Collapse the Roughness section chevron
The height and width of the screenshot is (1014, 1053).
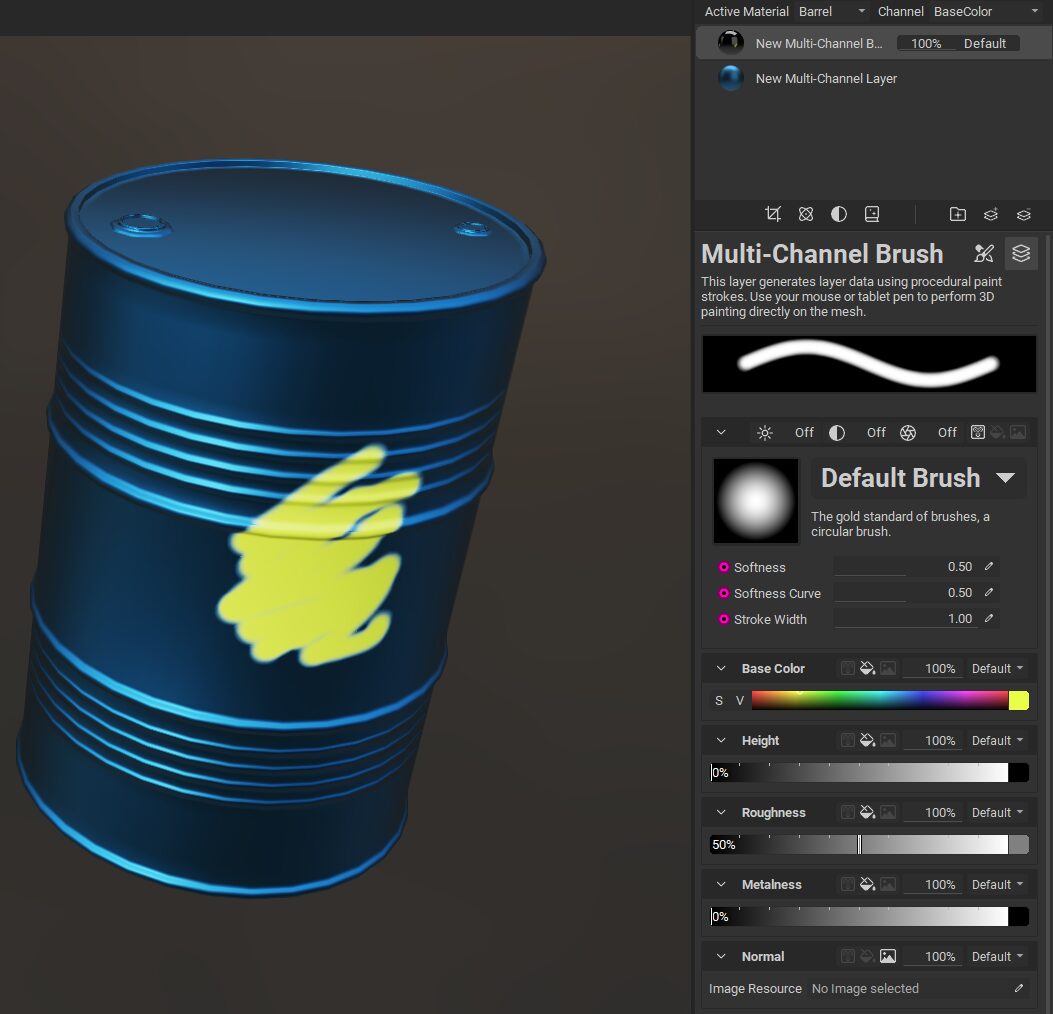(x=720, y=813)
